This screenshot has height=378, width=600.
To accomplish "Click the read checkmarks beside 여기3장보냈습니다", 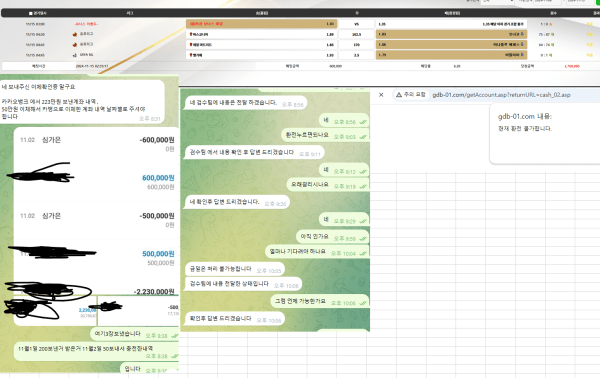I will tap(174, 336).
